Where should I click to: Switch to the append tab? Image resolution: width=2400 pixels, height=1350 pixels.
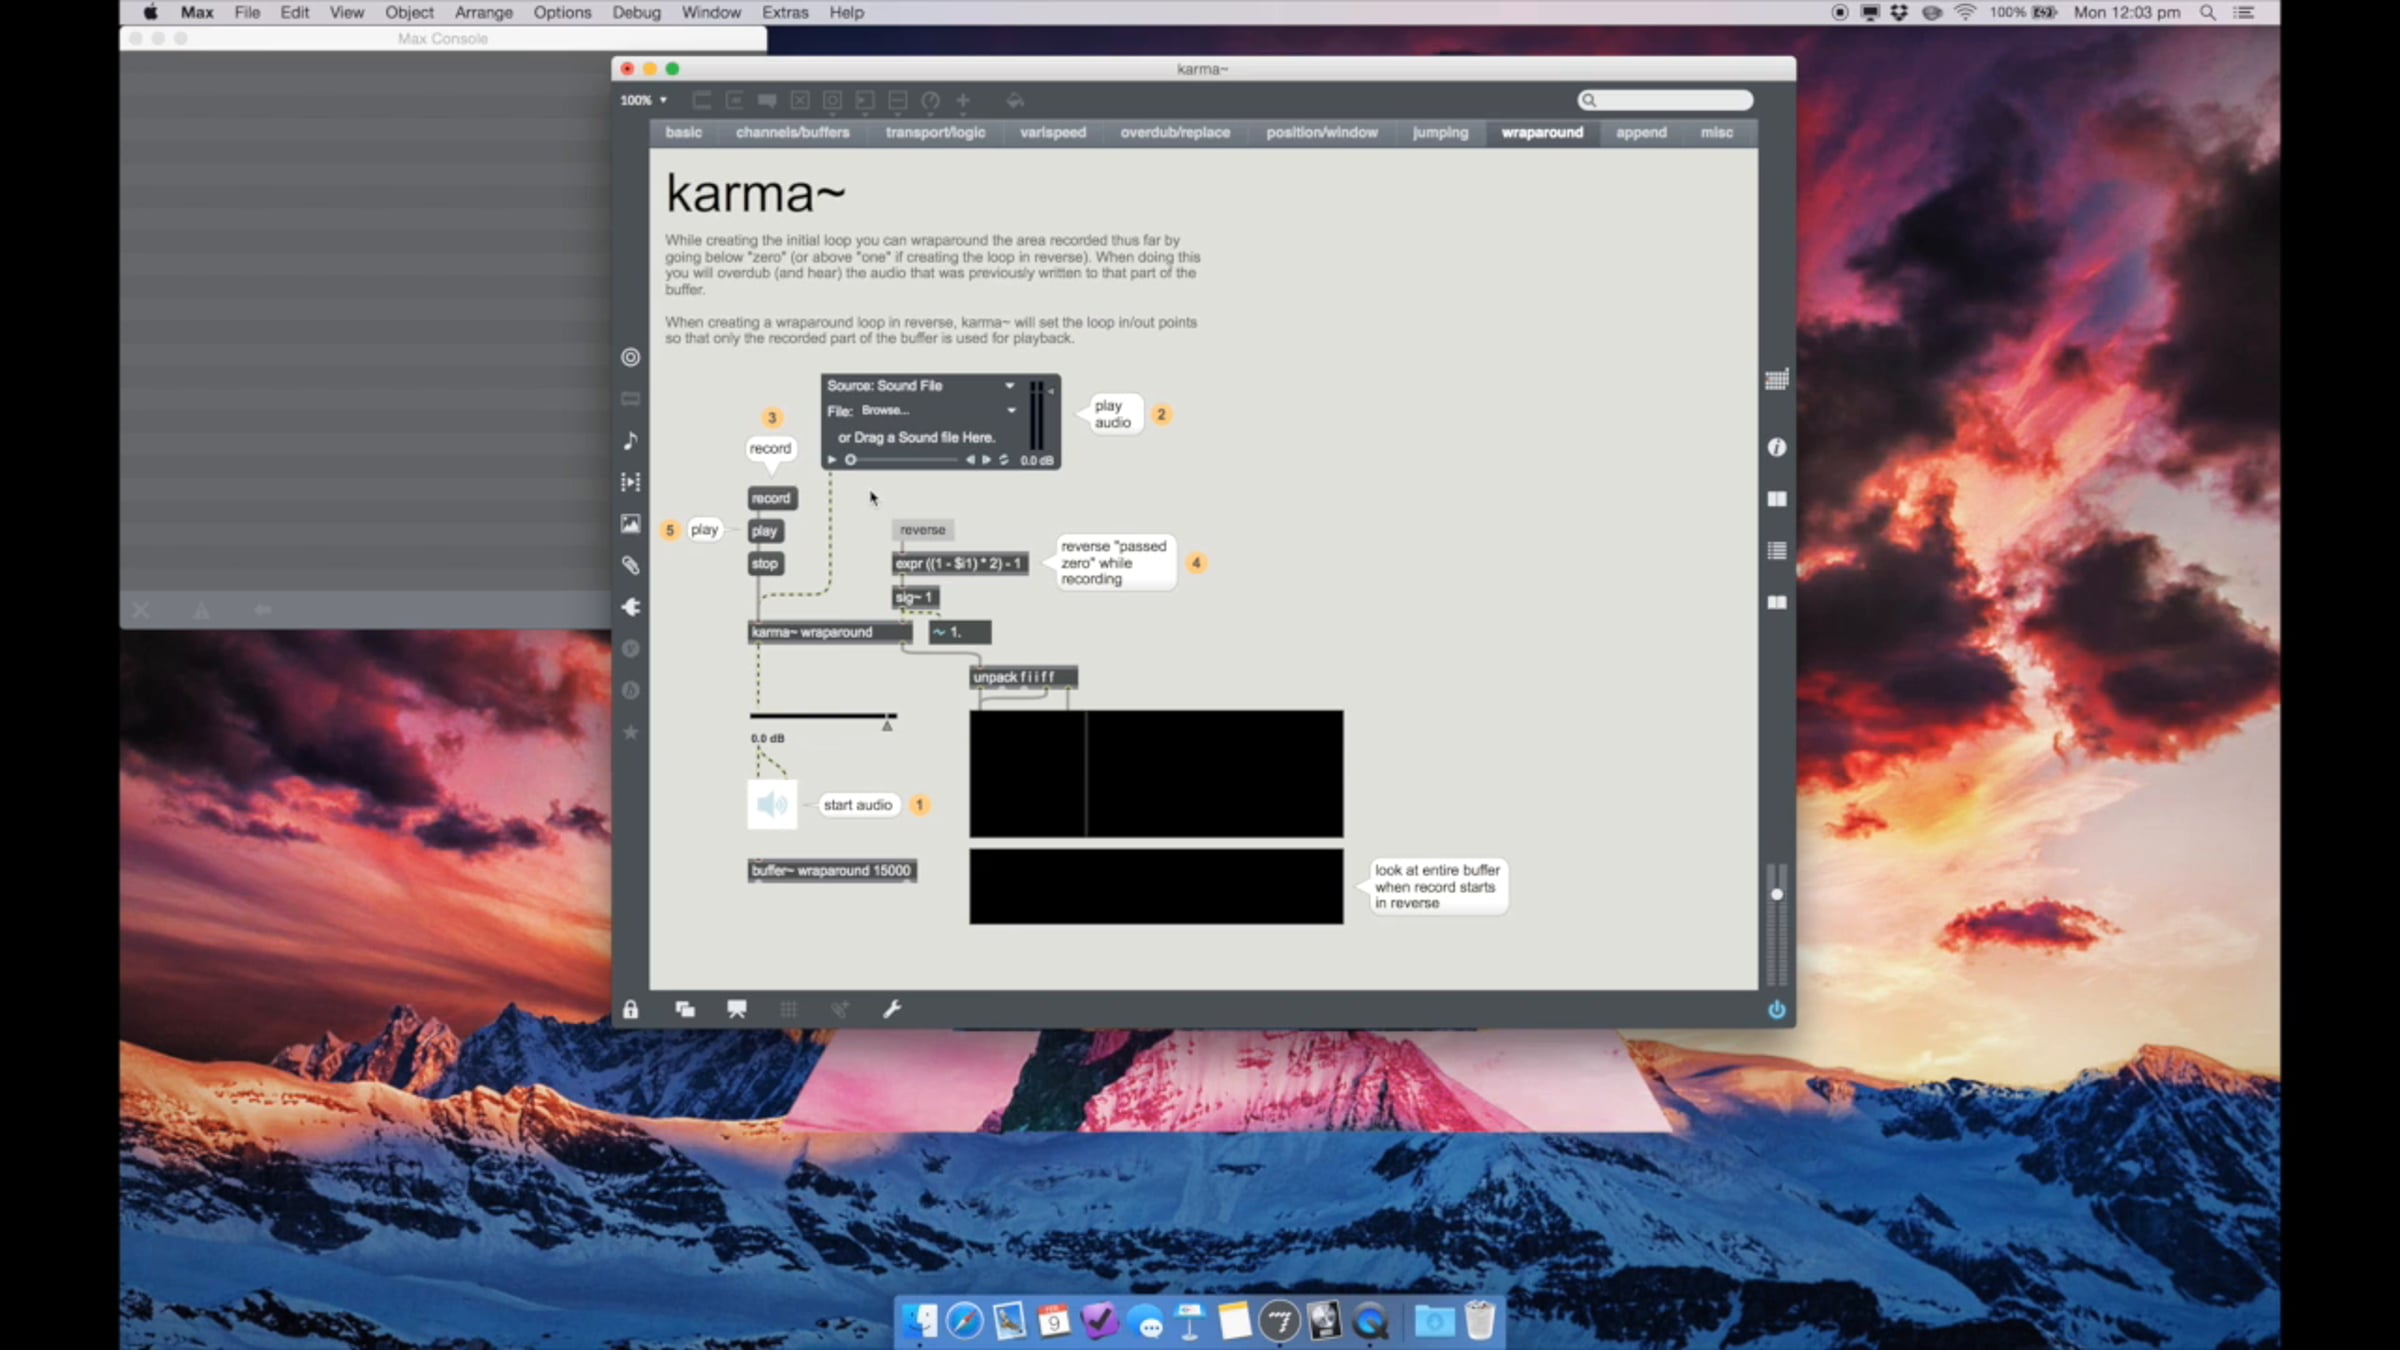coord(1641,132)
